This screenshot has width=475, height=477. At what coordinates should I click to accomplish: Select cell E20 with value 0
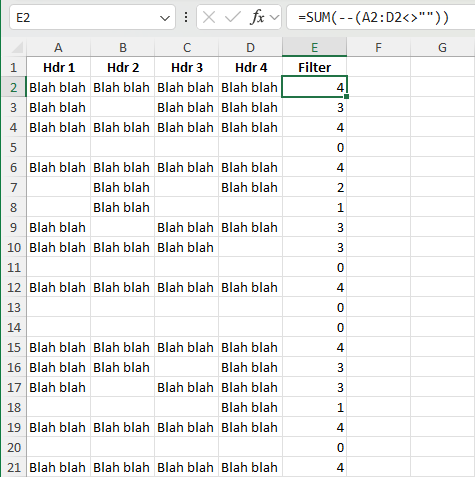315,447
